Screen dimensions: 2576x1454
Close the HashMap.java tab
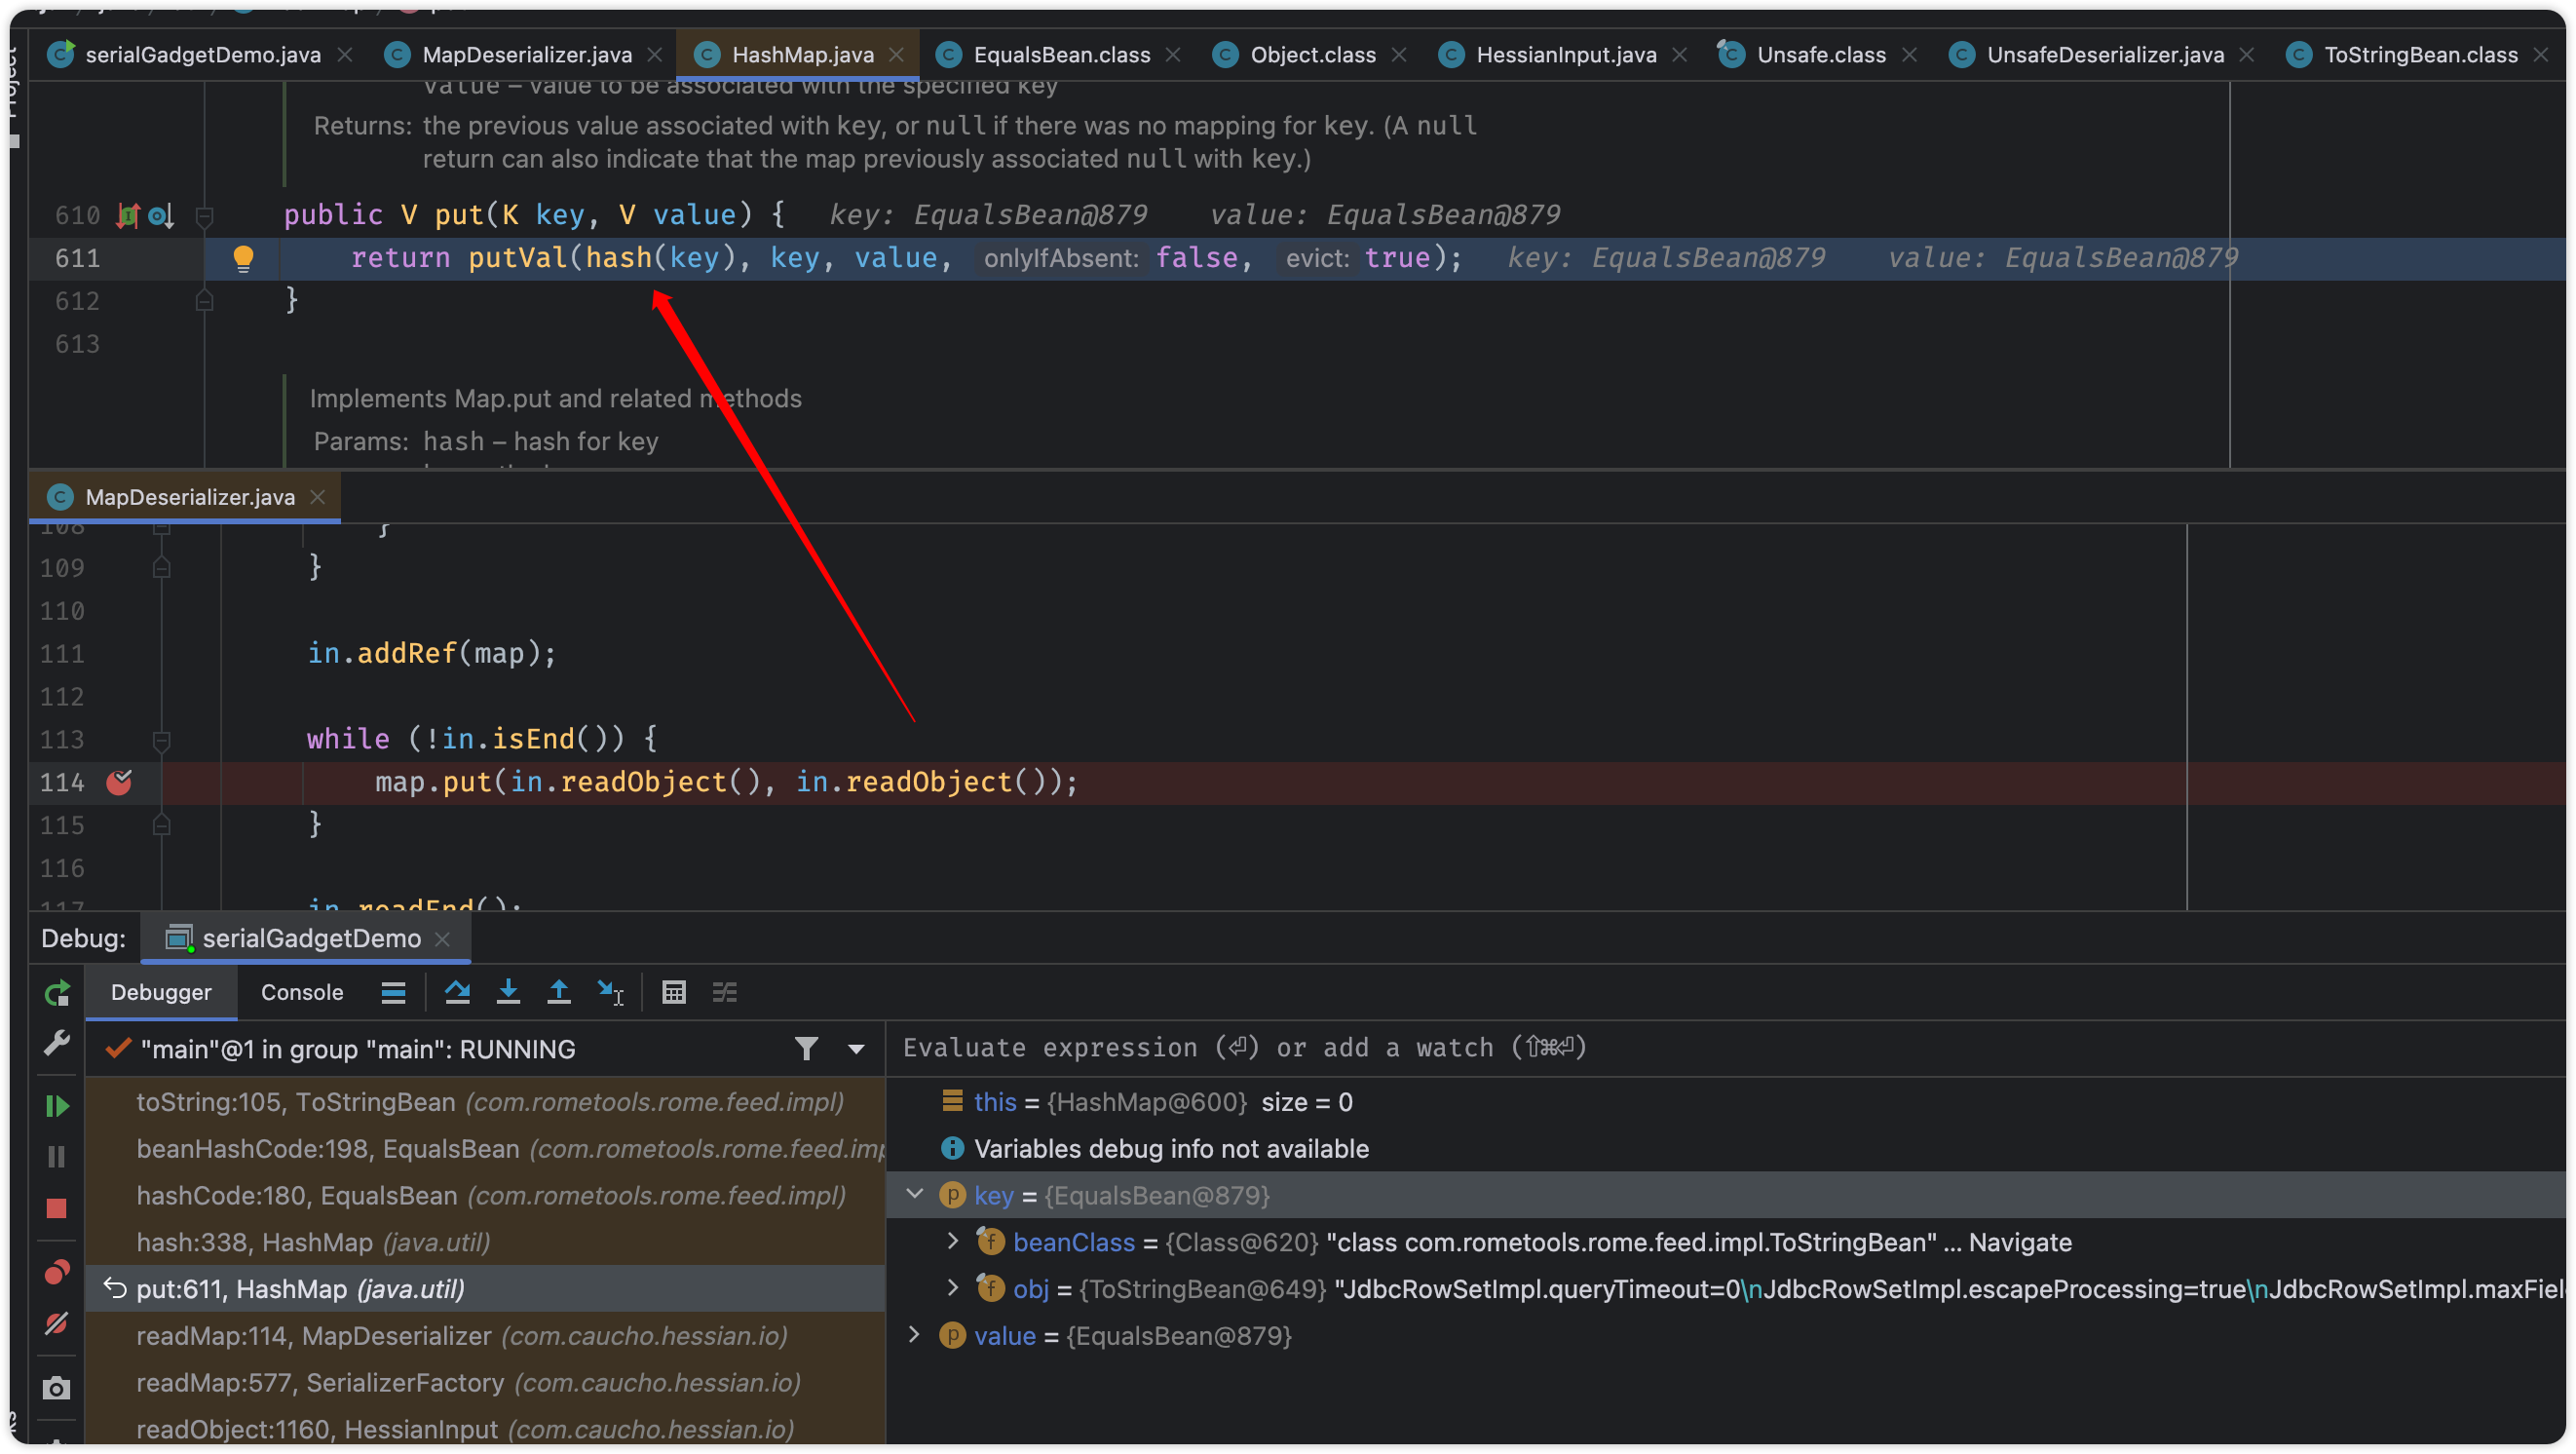tap(897, 55)
